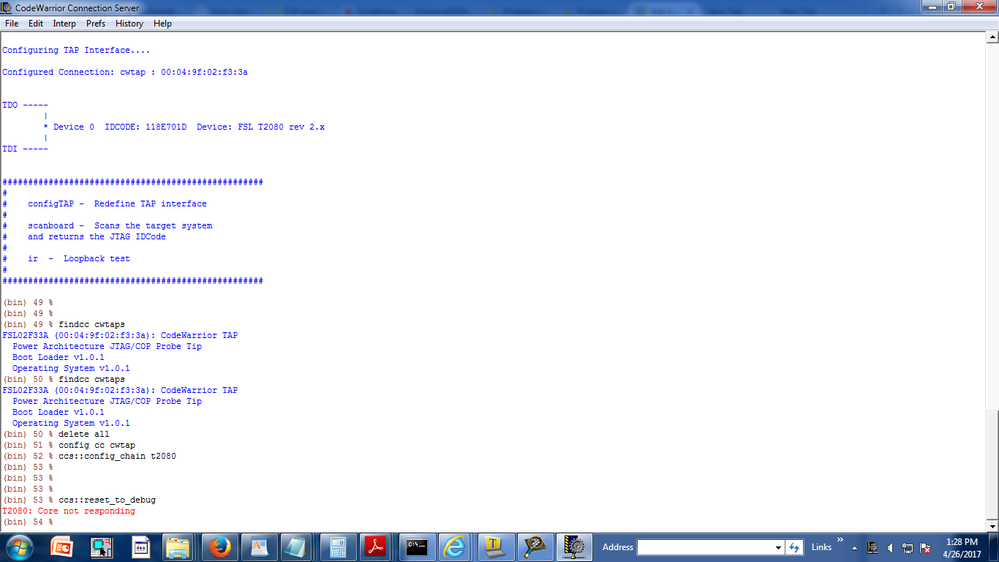Click the "config cc cwtap" command line
The width and height of the screenshot is (999, 562).
(97, 445)
